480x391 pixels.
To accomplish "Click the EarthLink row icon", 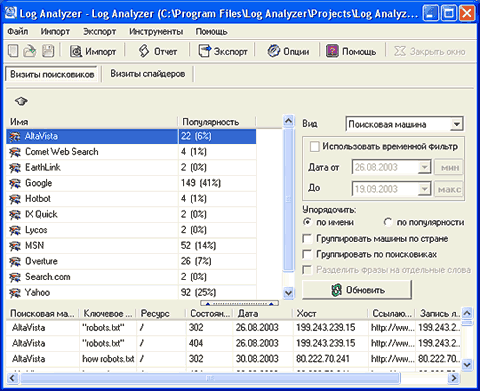I will click(x=15, y=168).
